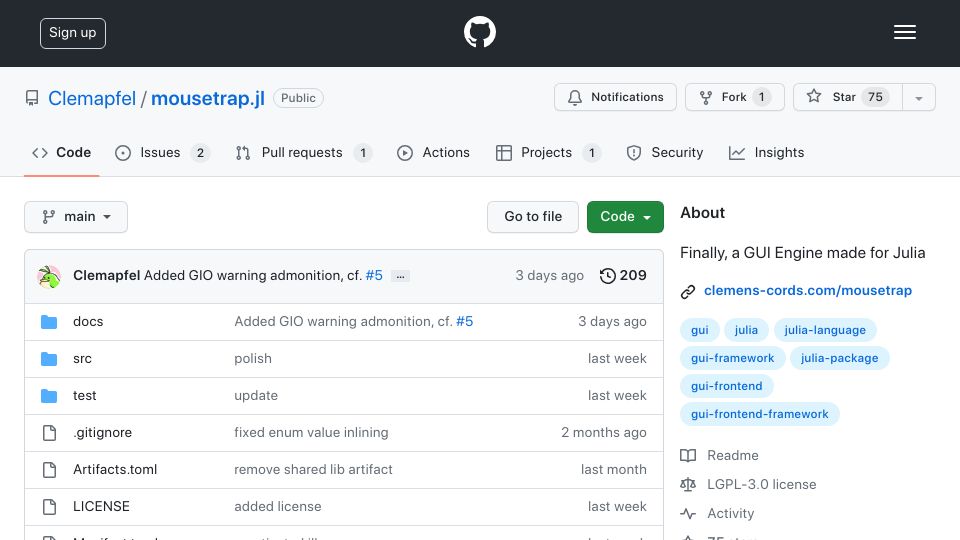This screenshot has height=540, width=960.
Task: Click the gui topic tag
Action: [700, 330]
